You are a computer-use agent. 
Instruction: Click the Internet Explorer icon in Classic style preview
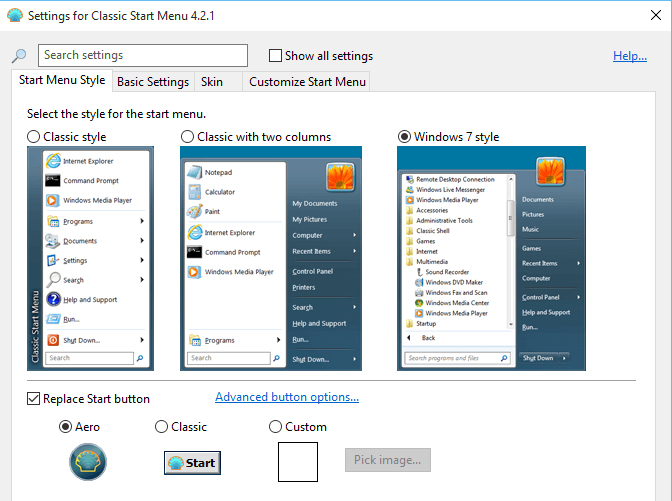(52, 160)
